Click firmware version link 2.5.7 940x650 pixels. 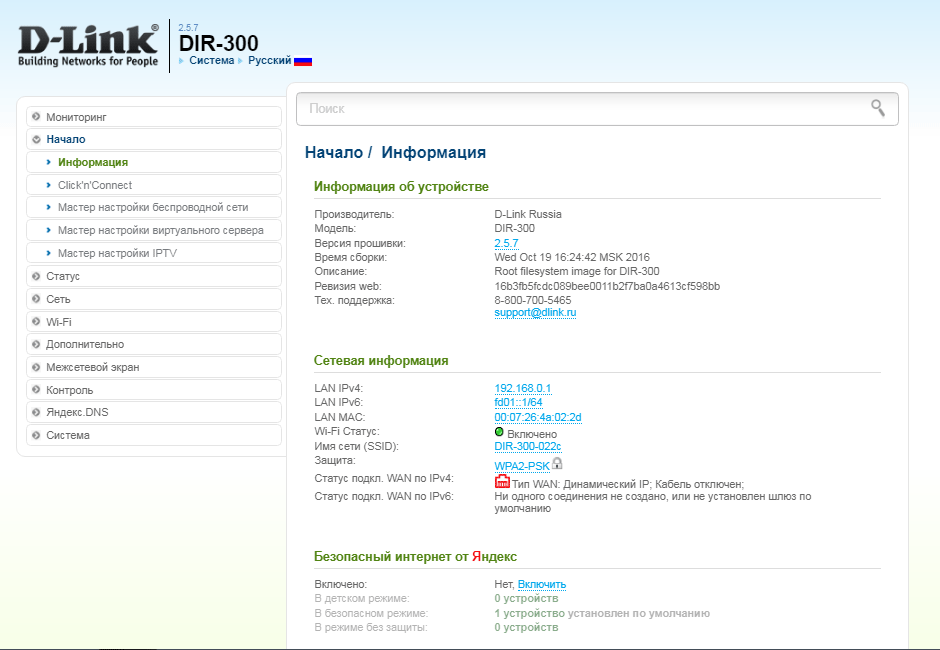(507, 243)
